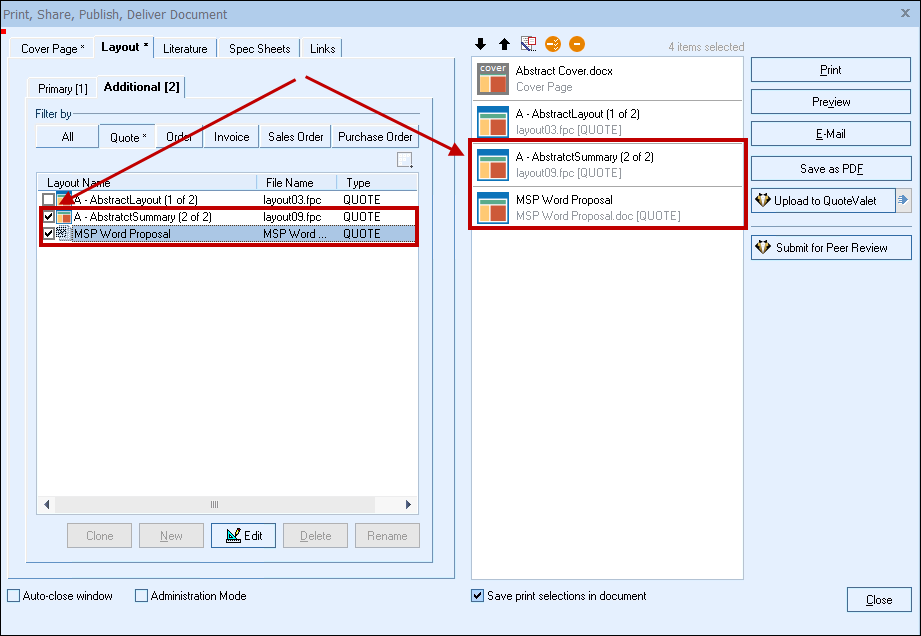Click the move up arrow icon
This screenshot has height=636, width=921.
coord(504,45)
